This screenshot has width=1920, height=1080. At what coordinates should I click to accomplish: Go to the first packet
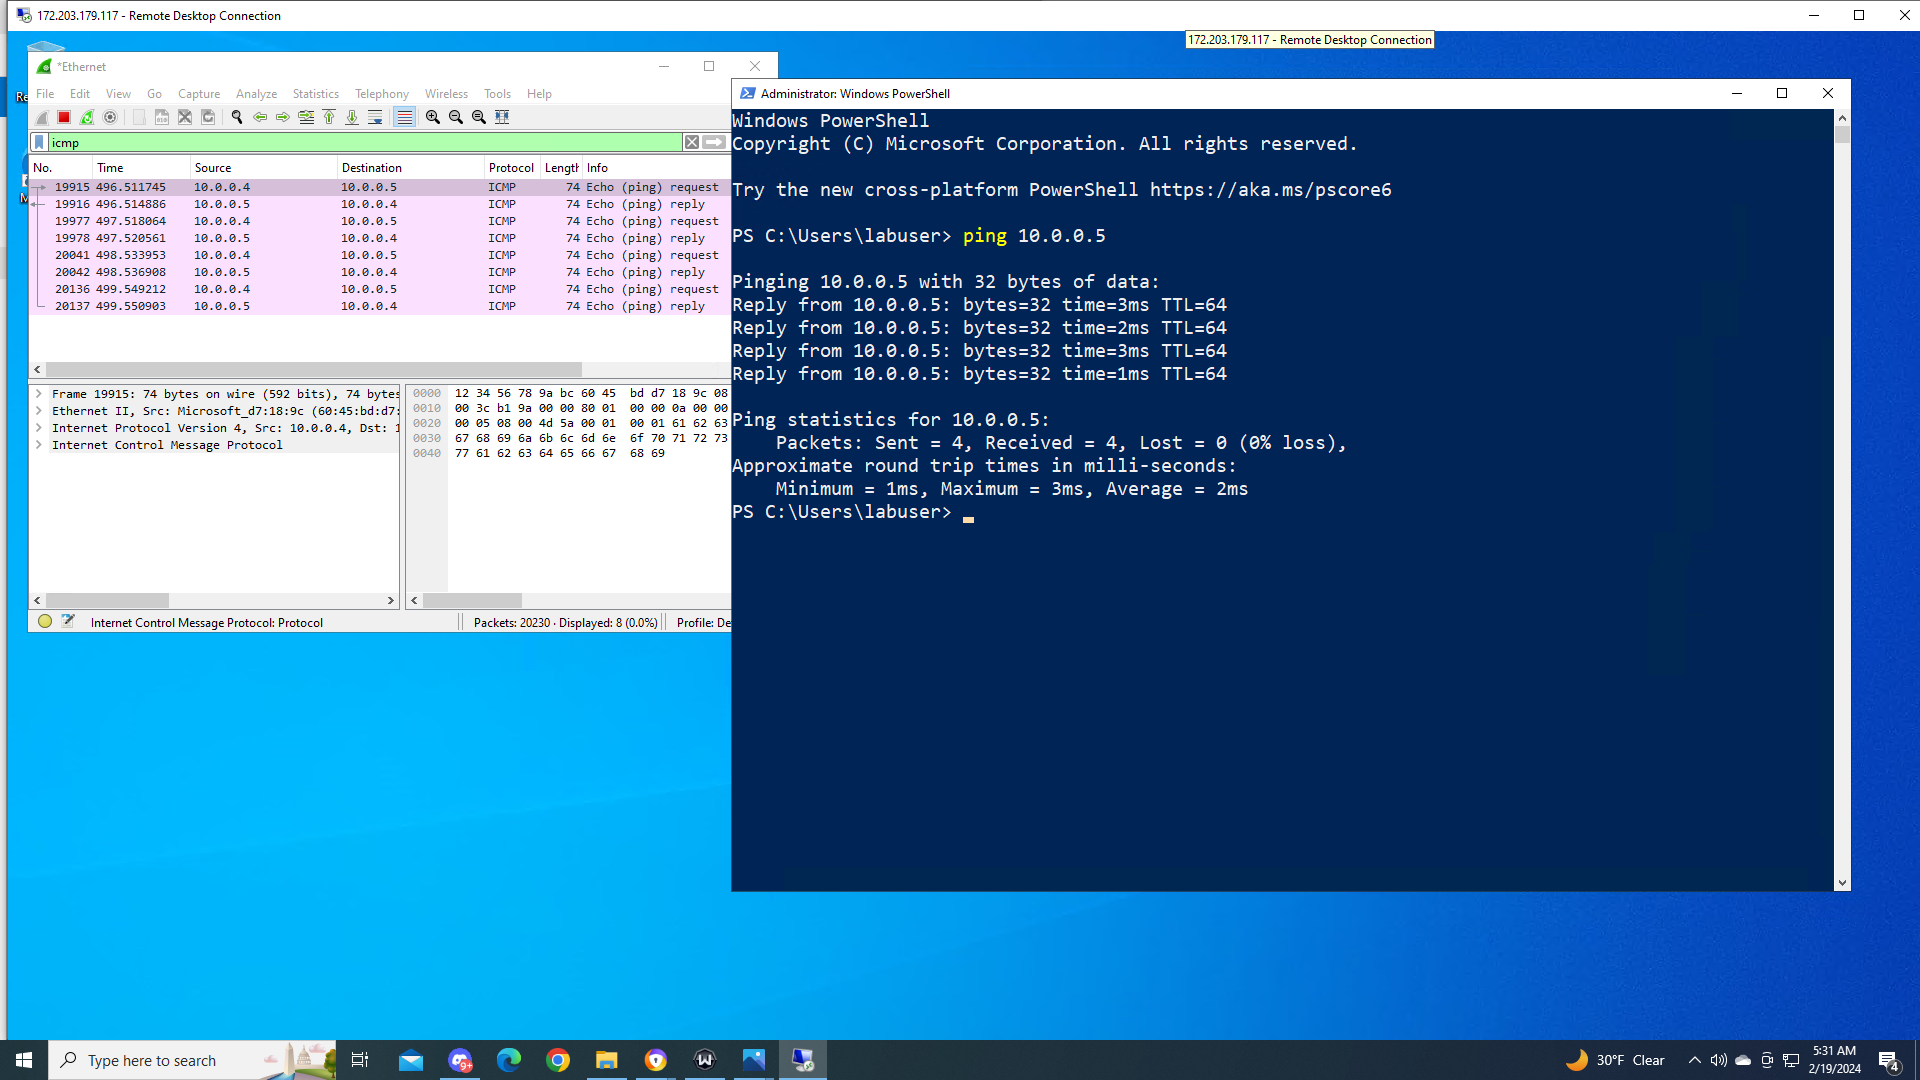click(x=329, y=117)
